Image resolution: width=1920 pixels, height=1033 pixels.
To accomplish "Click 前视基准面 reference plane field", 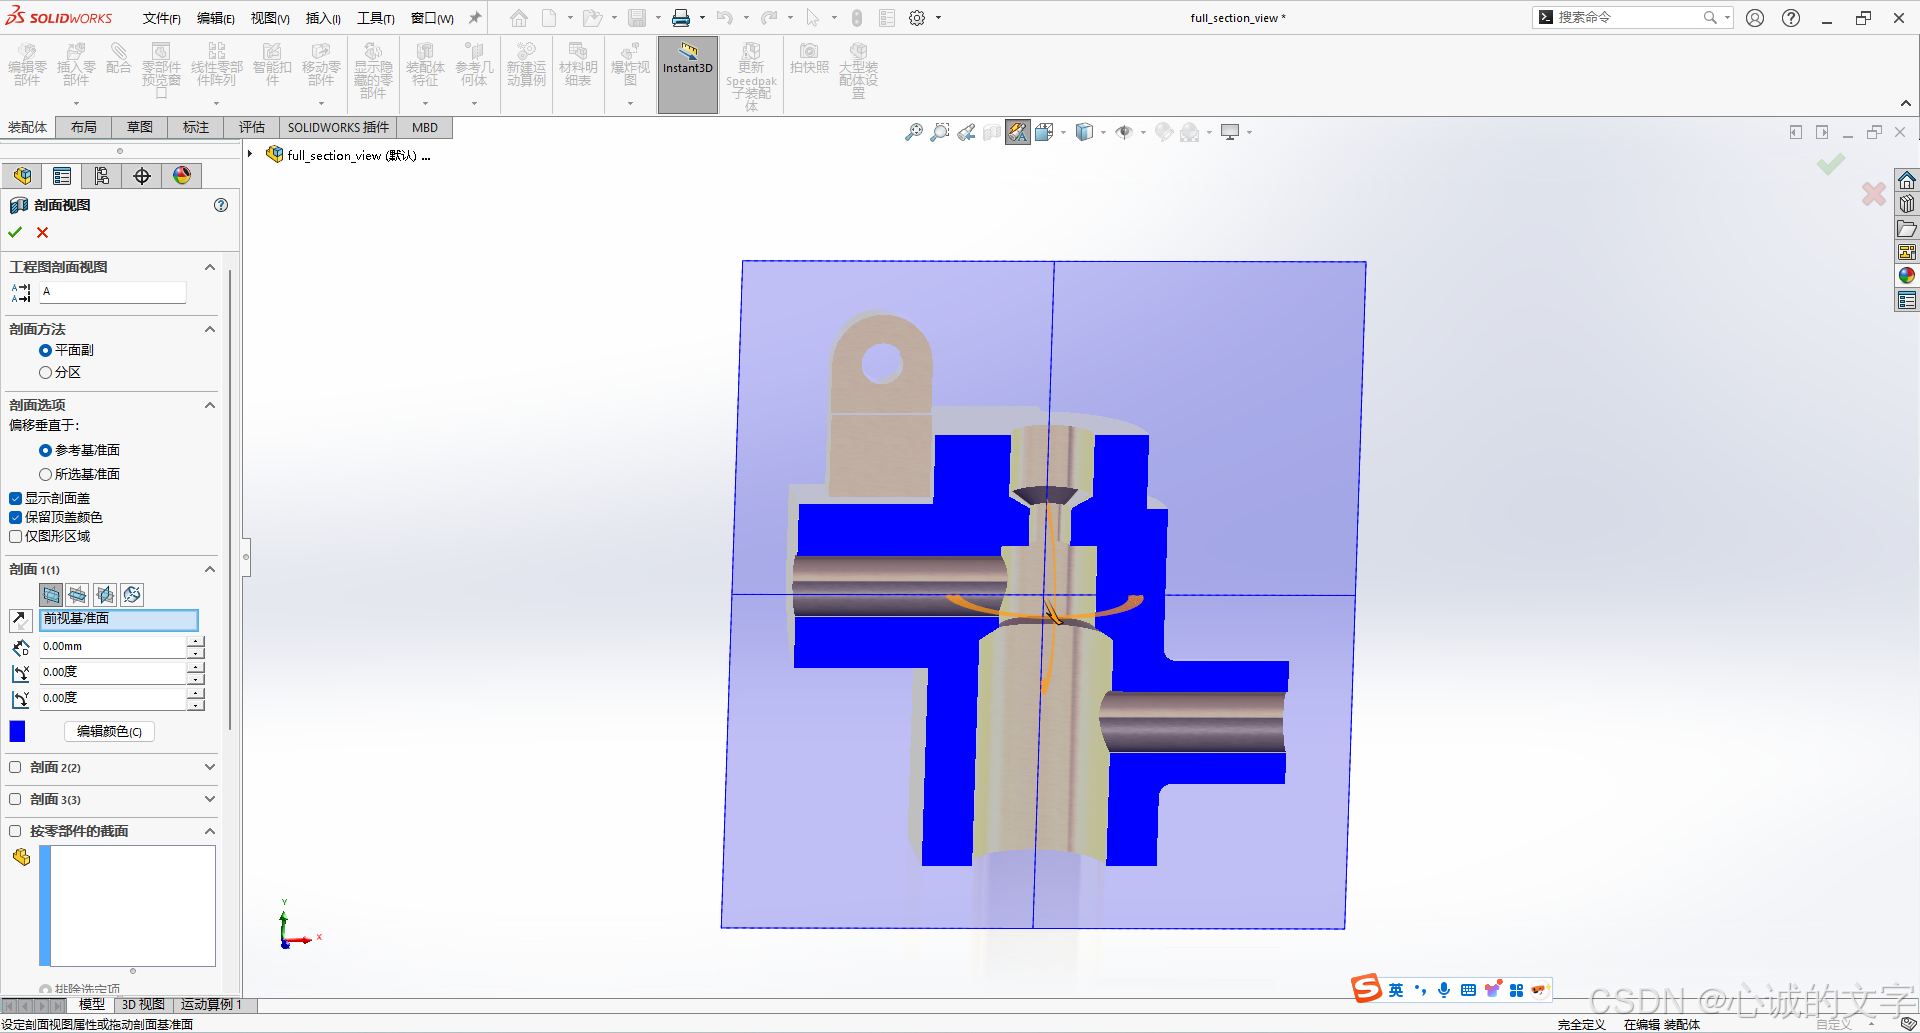I will pyautogui.click(x=119, y=620).
